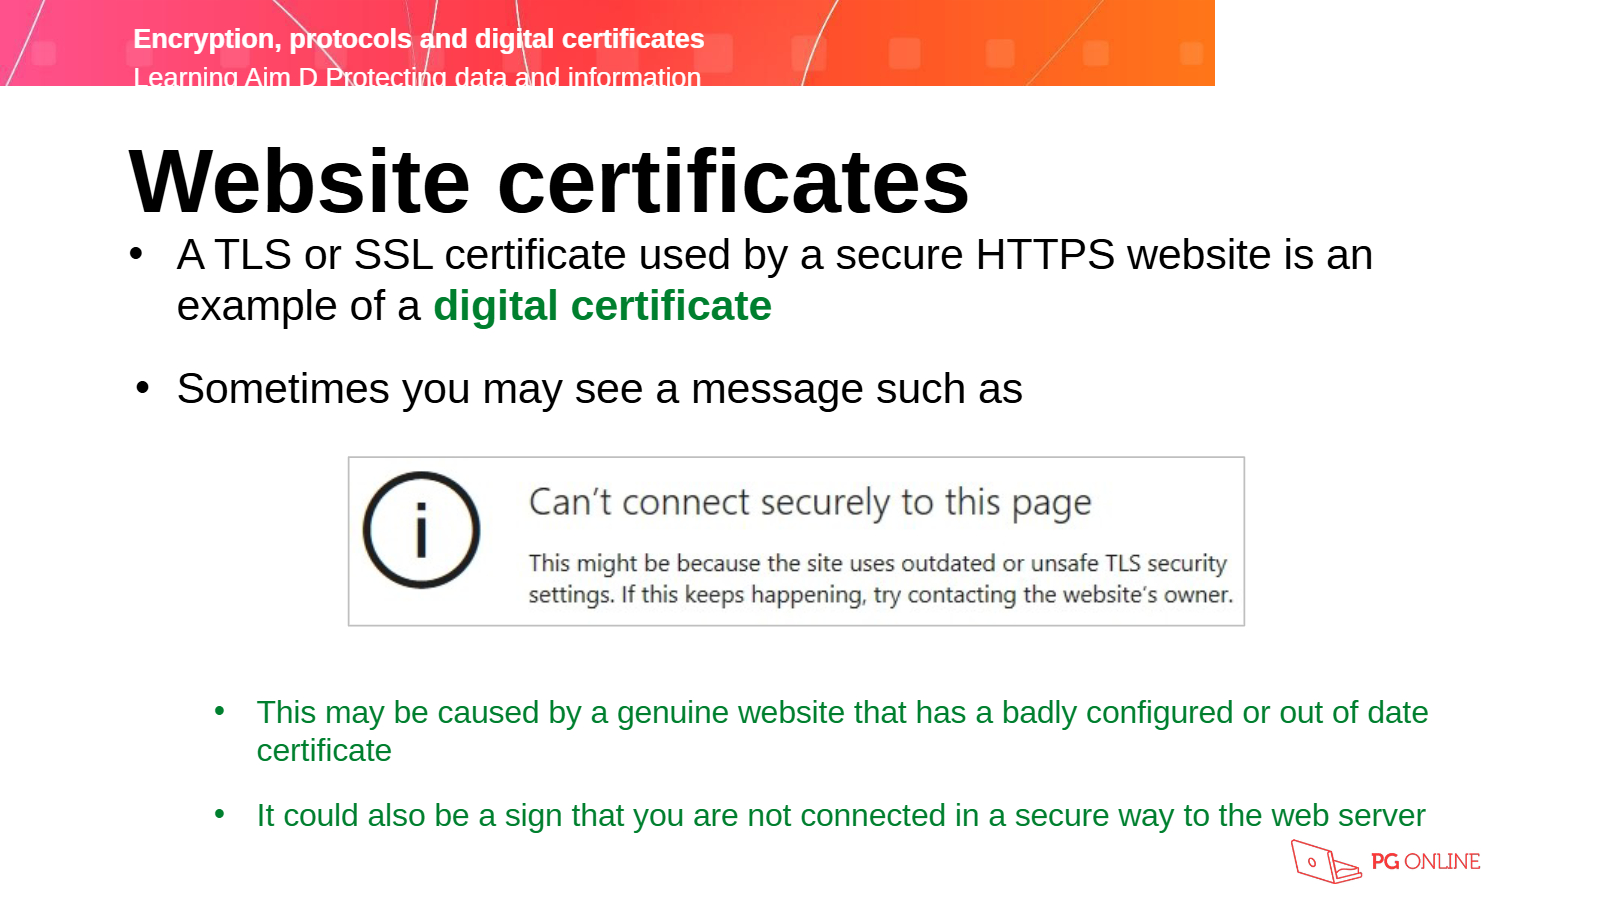The image size is (1620, 911).
Task: Click the green bullet dot before 'It could also'
Action: point(220,814)
